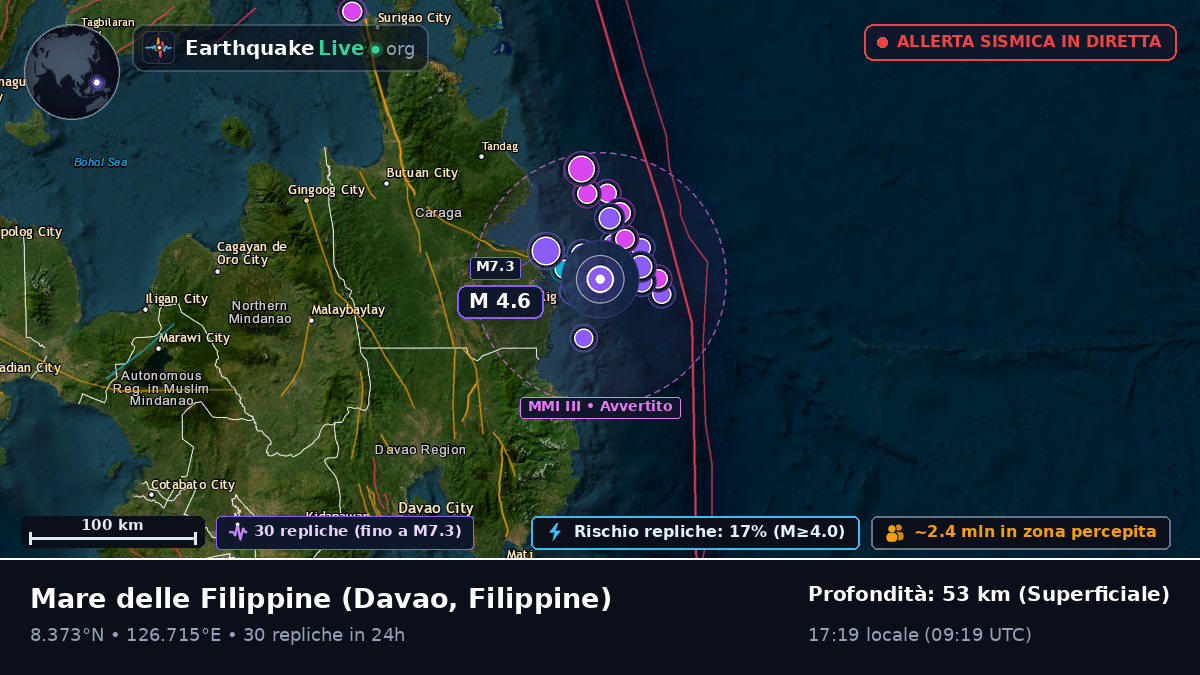Click the 17:19 locale (09:19 UTC) time
The width and height of the screenshot is (1200, 675).
(x=920, y=635)
